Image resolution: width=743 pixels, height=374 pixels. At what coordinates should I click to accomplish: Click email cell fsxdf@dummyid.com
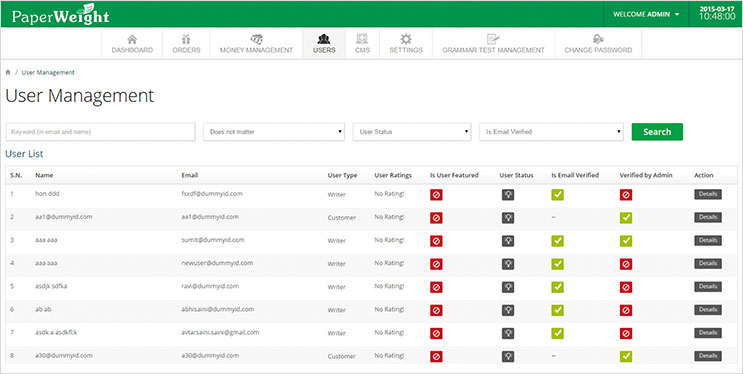tap(211, 194)
